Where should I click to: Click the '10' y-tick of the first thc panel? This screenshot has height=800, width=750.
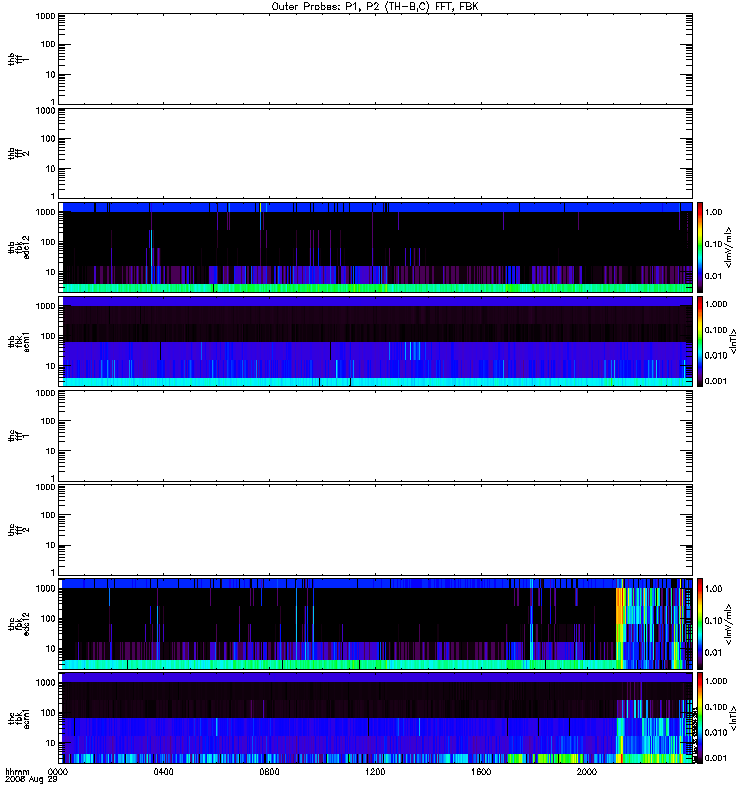pos(51,451)
